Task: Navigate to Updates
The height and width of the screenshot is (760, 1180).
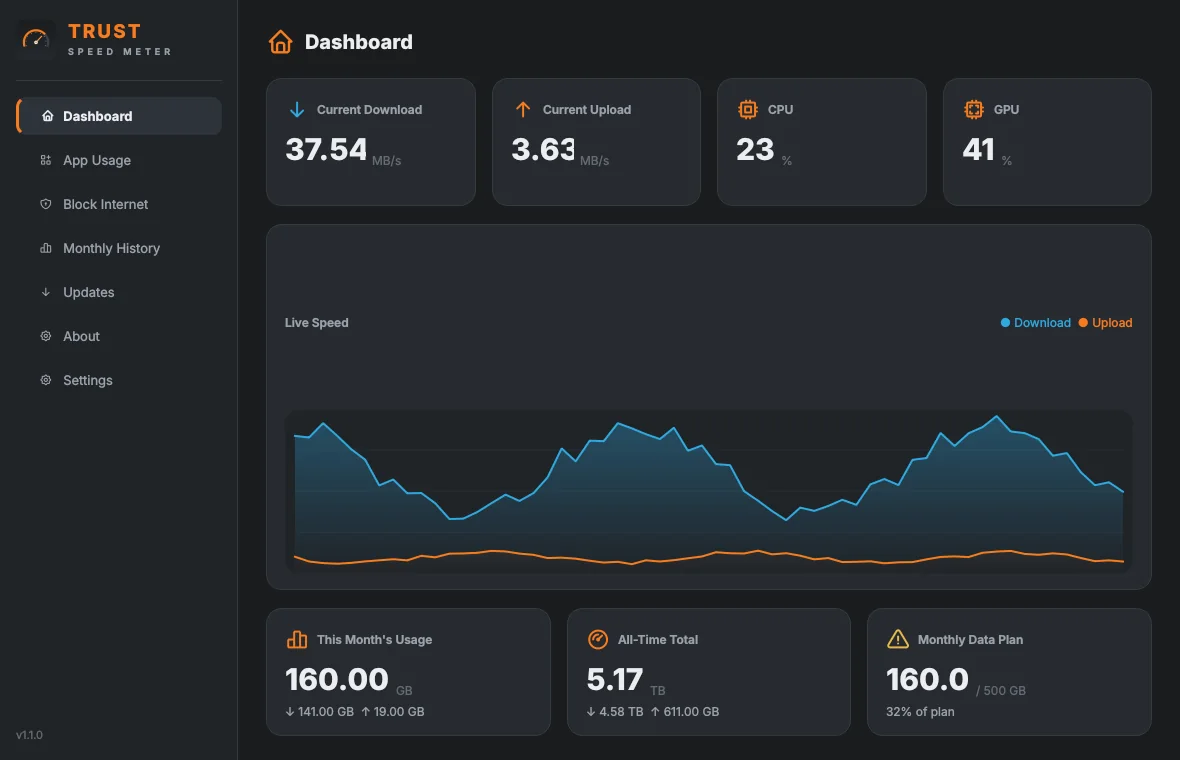Action: tap(119, 292)
